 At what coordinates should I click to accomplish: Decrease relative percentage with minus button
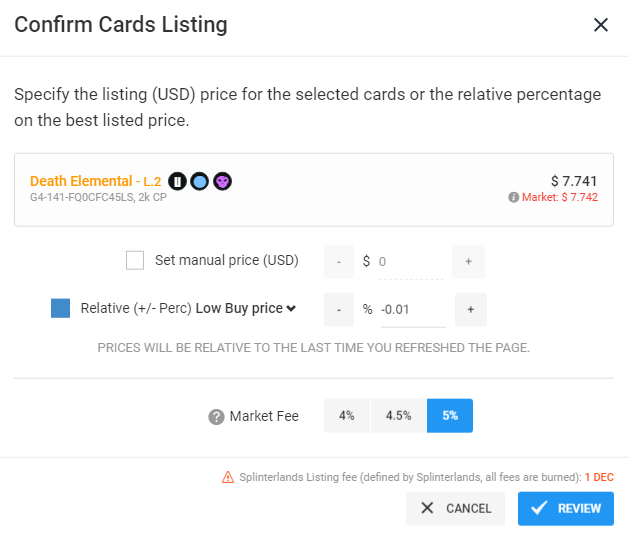click(x=339, y=310)
